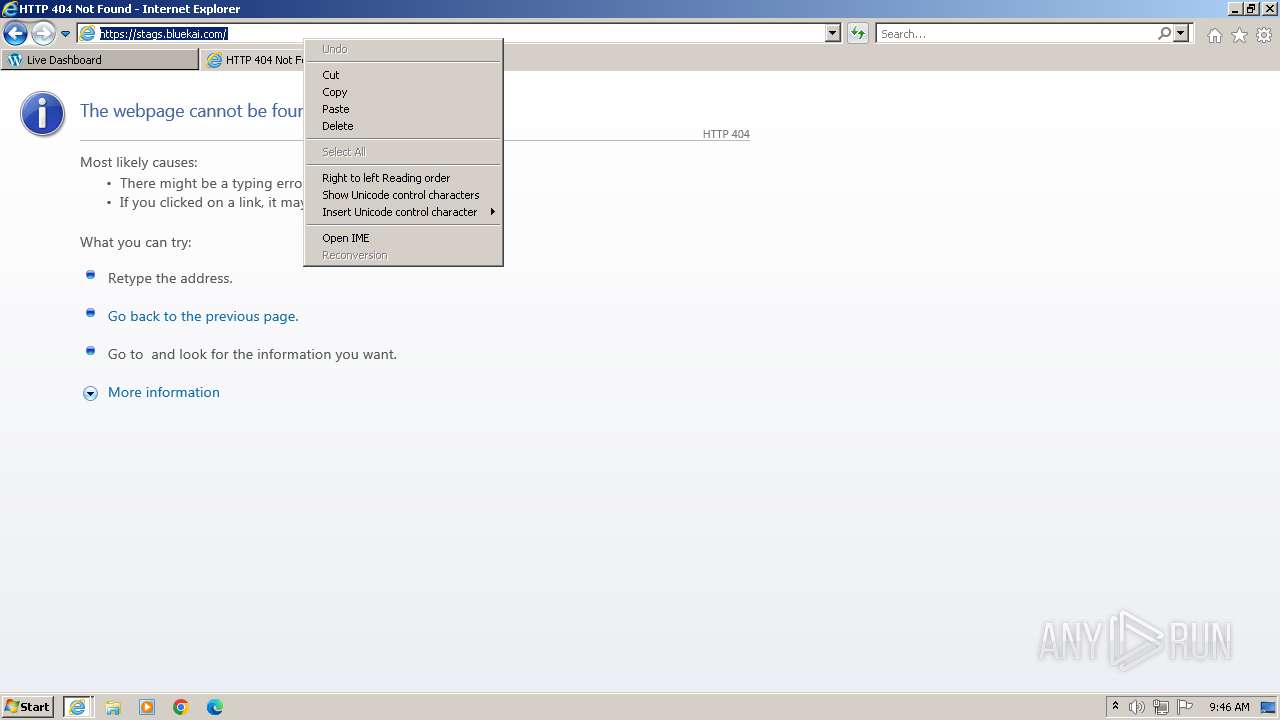Click the green Refresh page button
Viewport: 1280px width, 720px height.
click(x=858, y=33)
